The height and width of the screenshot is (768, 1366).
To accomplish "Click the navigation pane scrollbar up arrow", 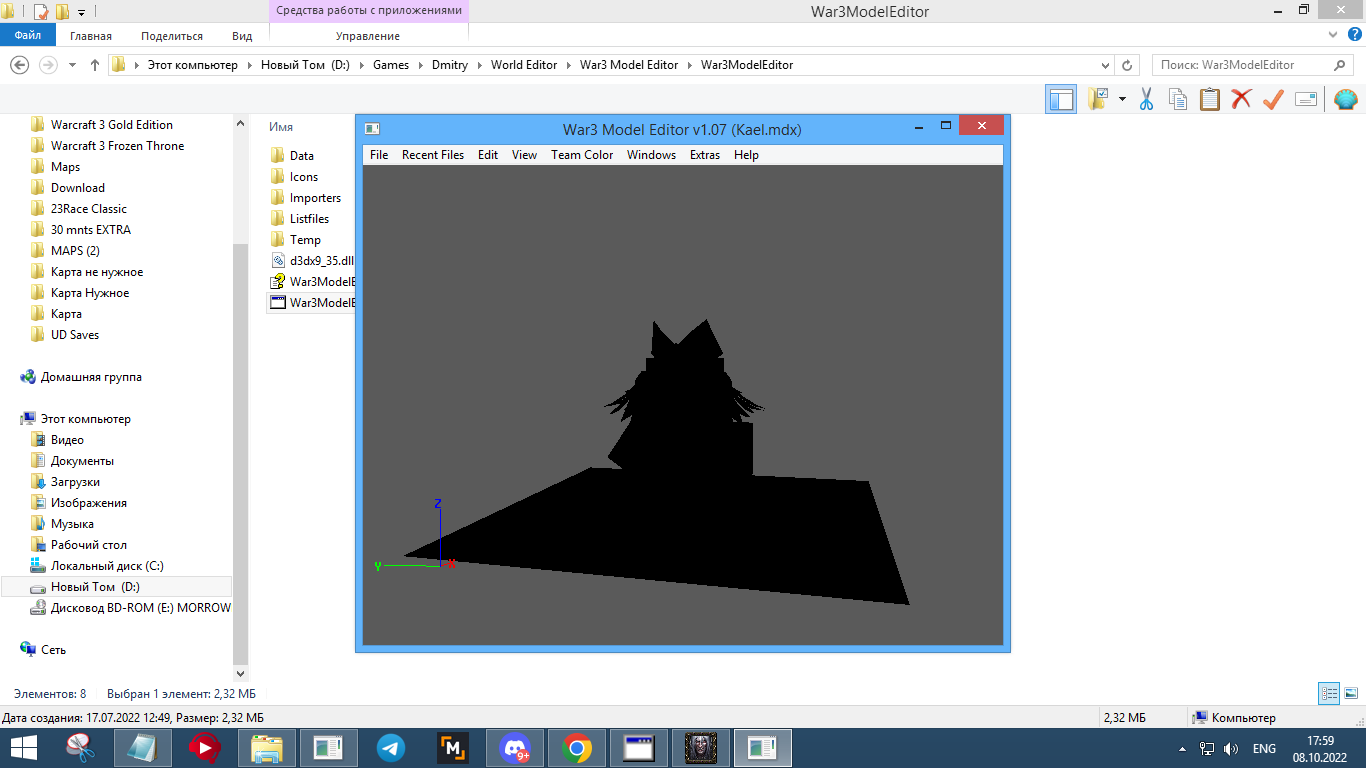I will [240, 123].
